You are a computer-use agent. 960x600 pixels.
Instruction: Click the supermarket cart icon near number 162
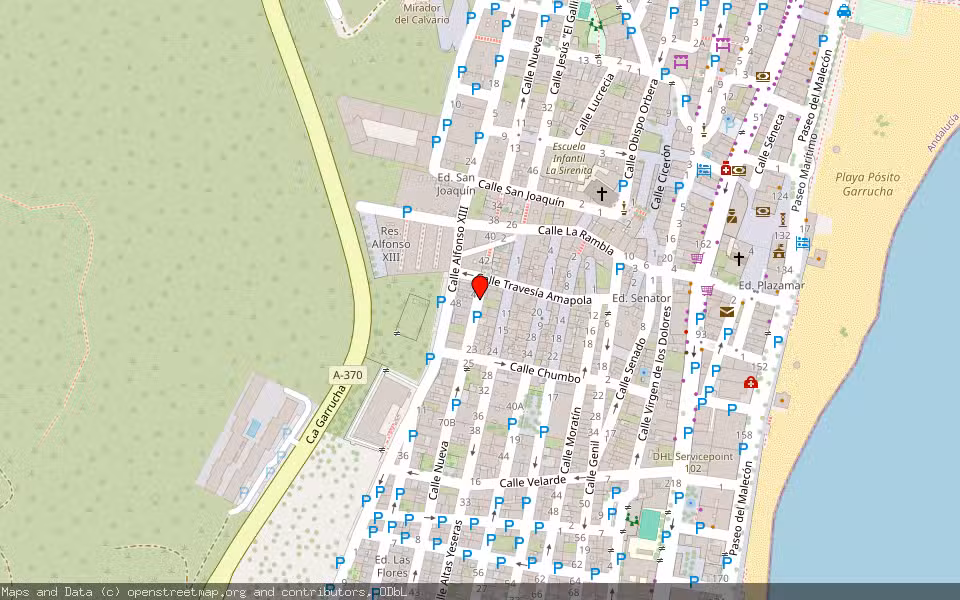click(697, 258)
